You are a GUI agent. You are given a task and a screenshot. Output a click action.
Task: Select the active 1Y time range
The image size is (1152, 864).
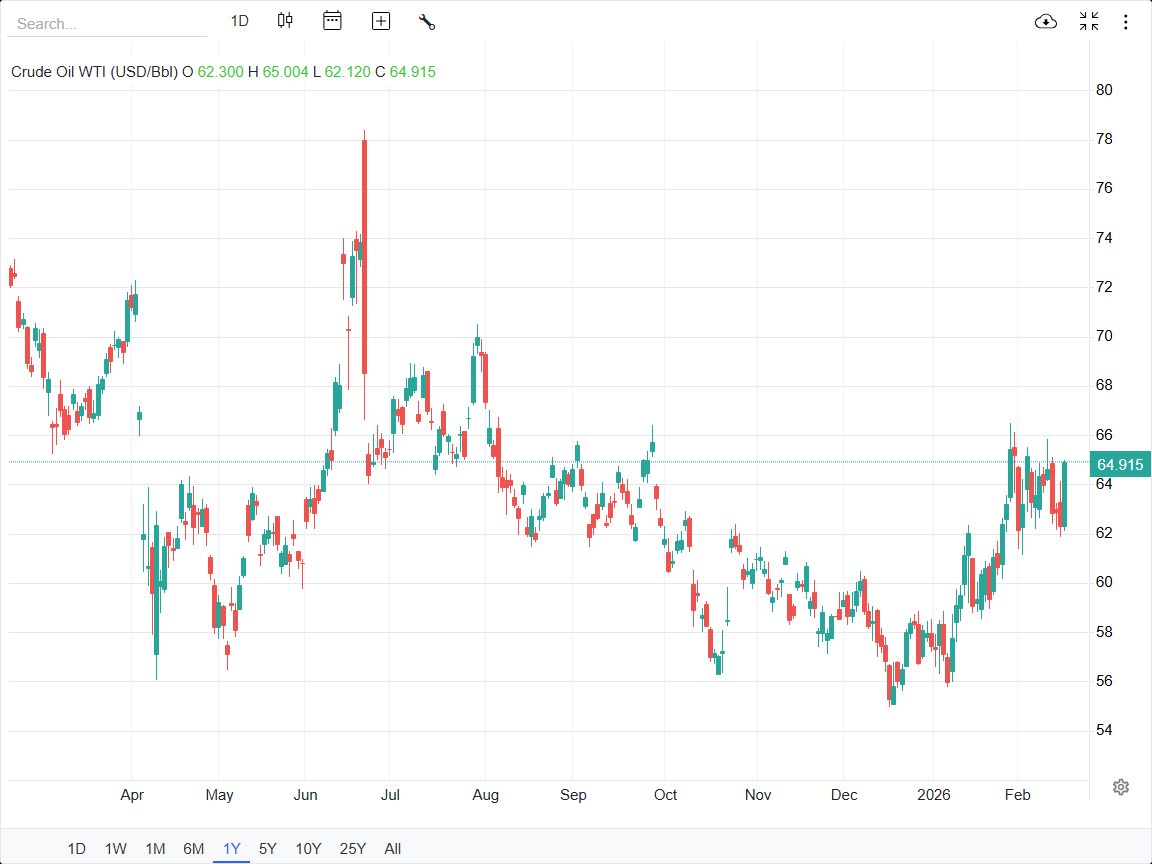pyautogui.click(x=232, y=849)
